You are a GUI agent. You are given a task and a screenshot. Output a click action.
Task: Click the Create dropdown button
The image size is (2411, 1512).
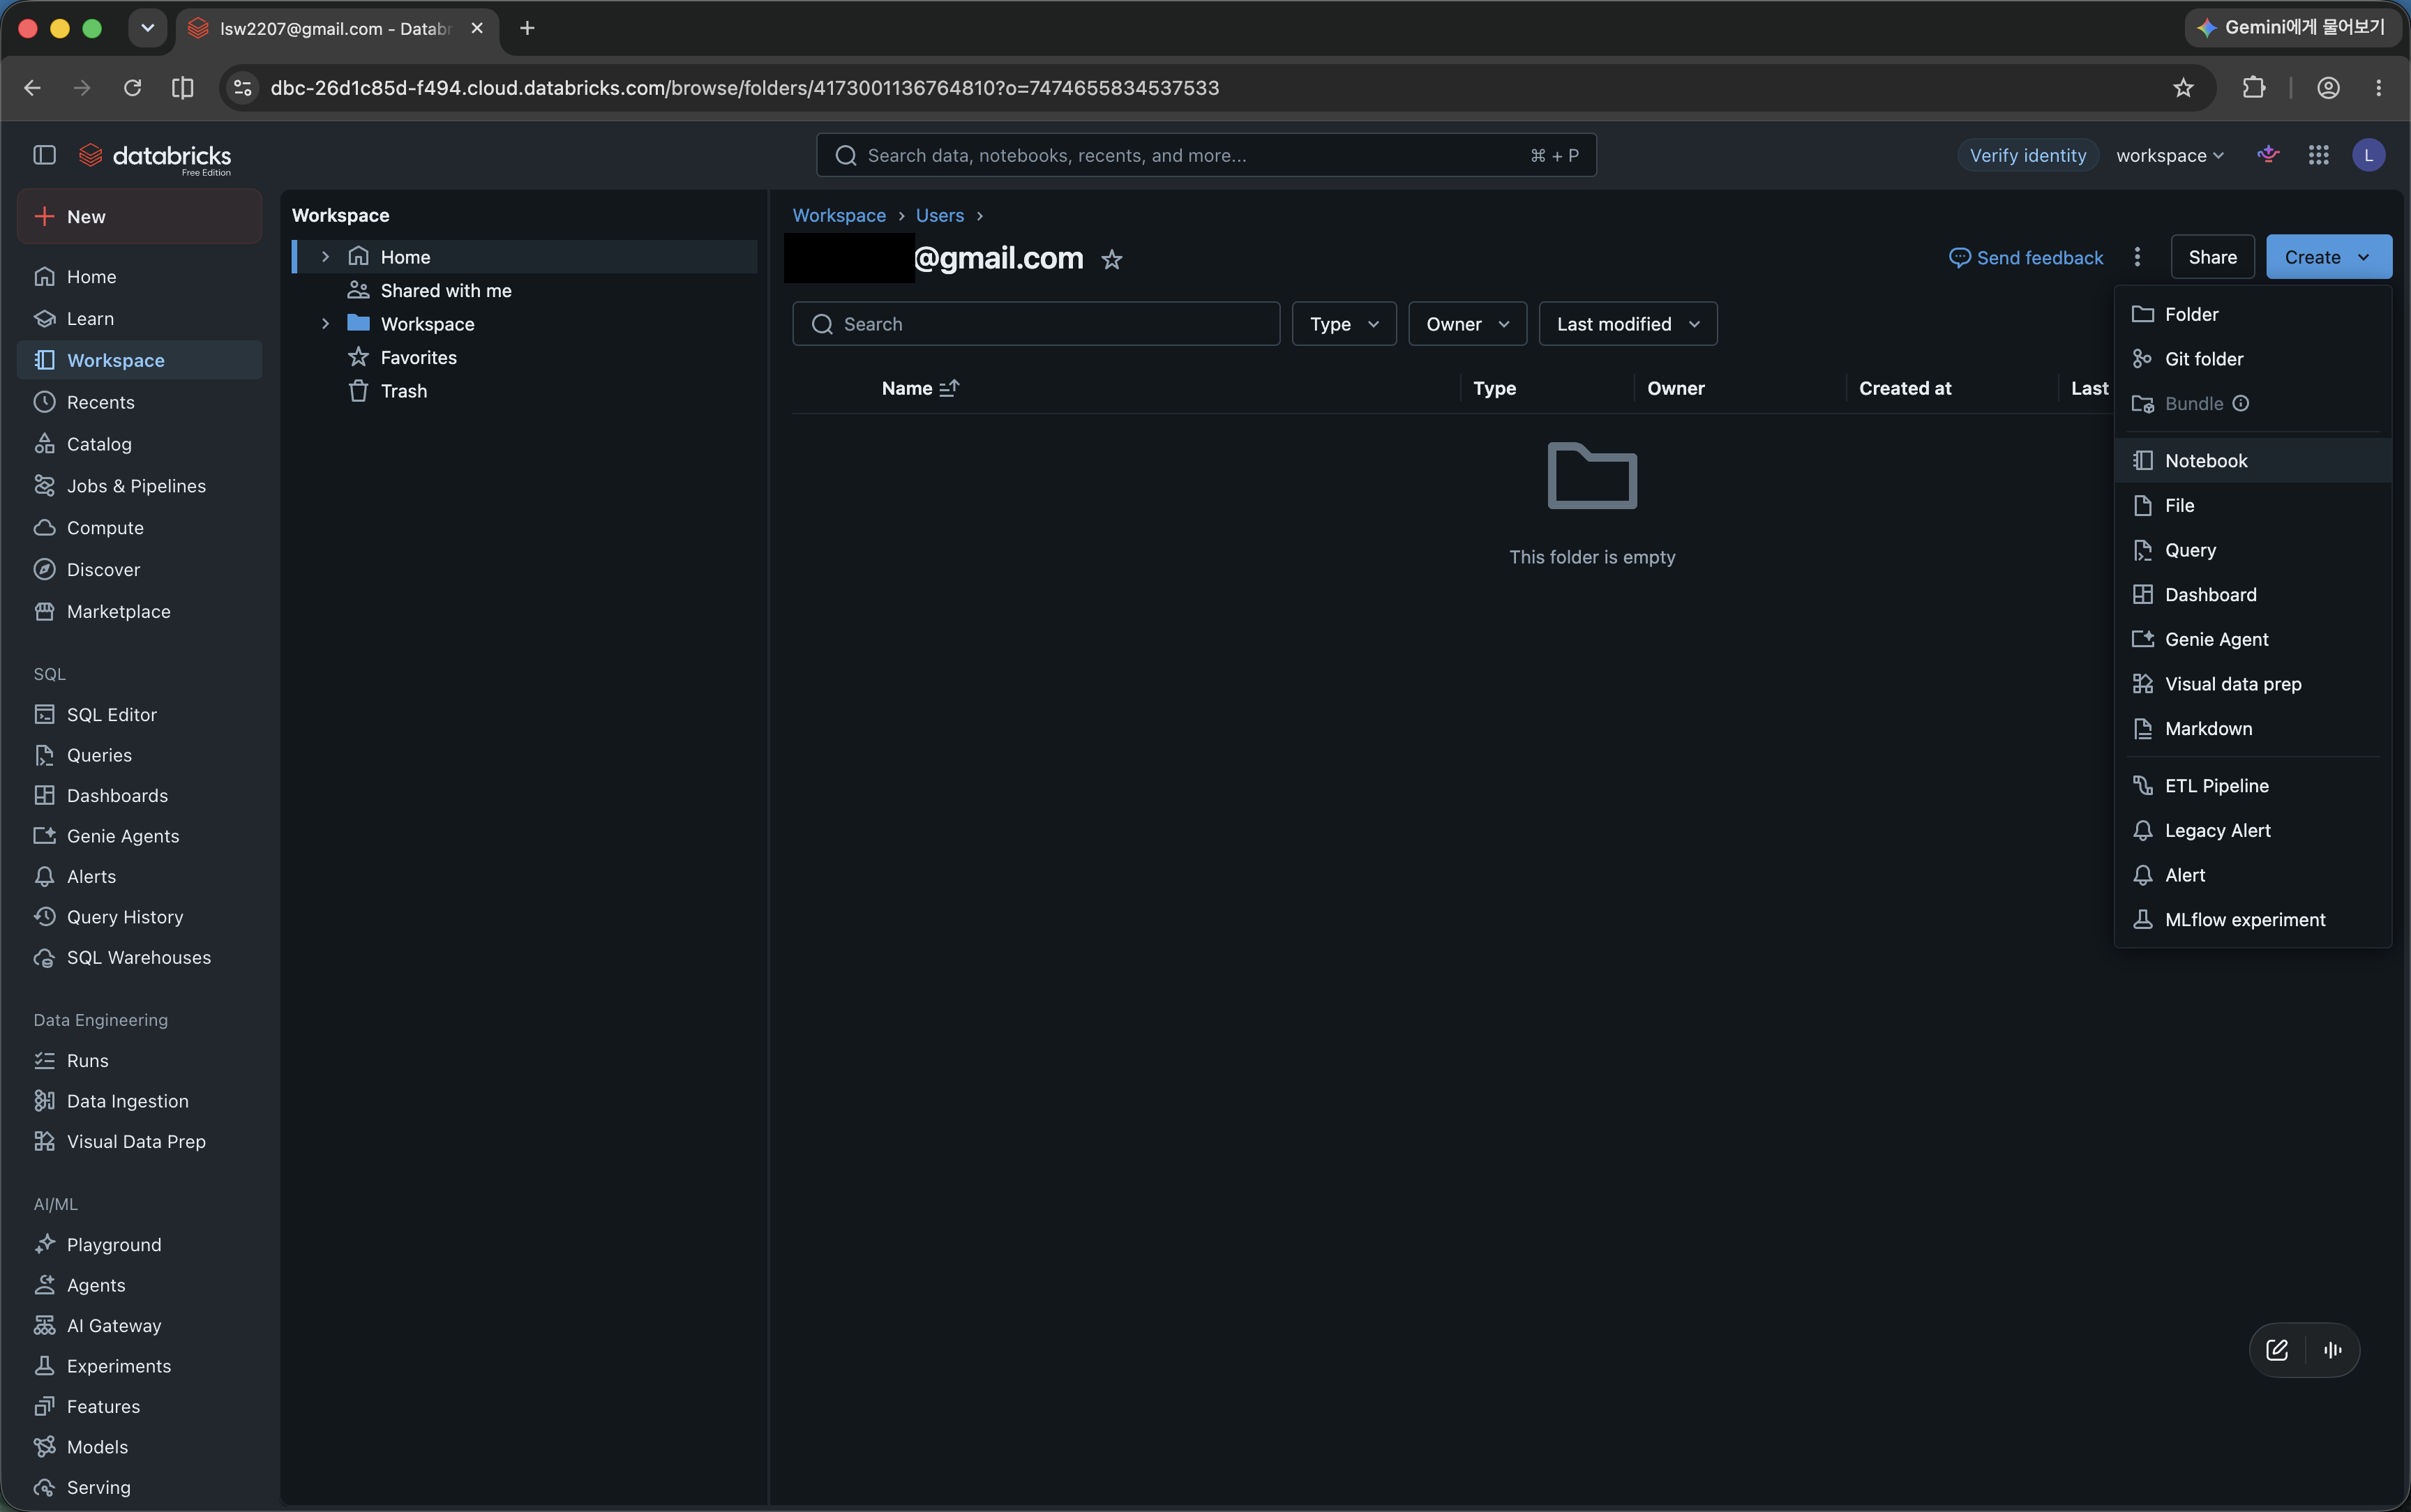[2328, 257]
